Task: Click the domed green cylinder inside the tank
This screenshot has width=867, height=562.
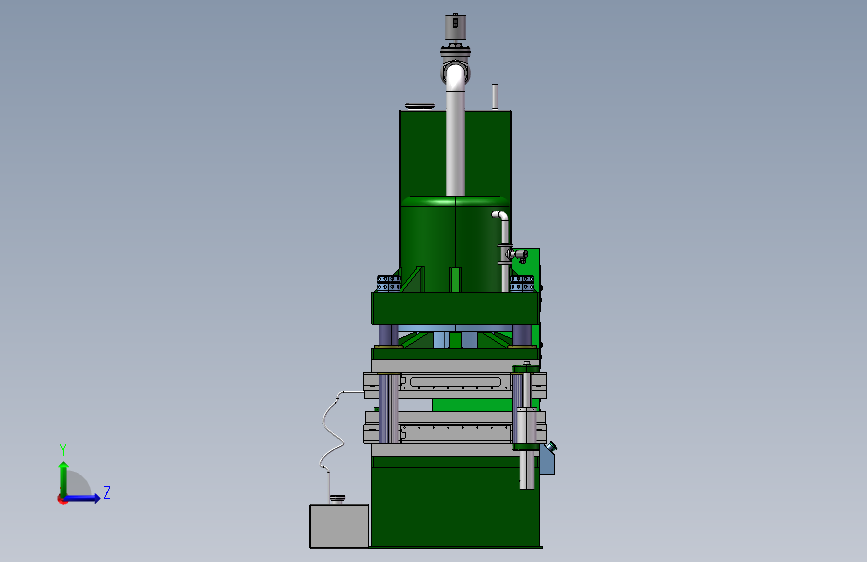Action: pos(455,243)
